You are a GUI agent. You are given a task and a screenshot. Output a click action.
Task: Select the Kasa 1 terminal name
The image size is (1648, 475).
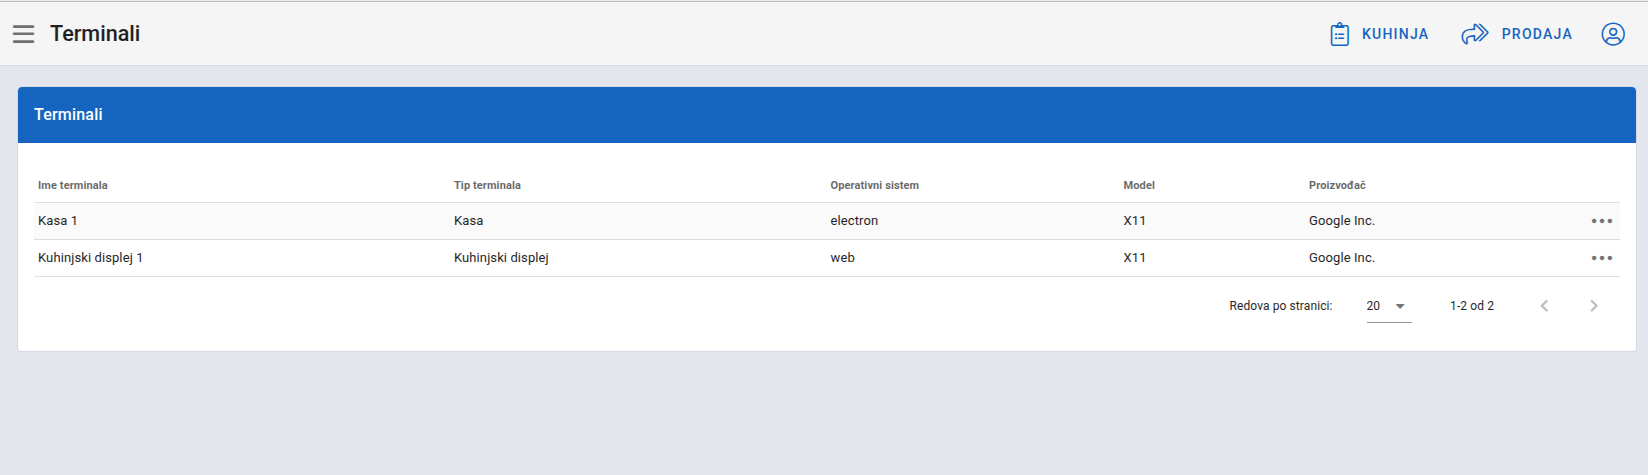point(58,221)
